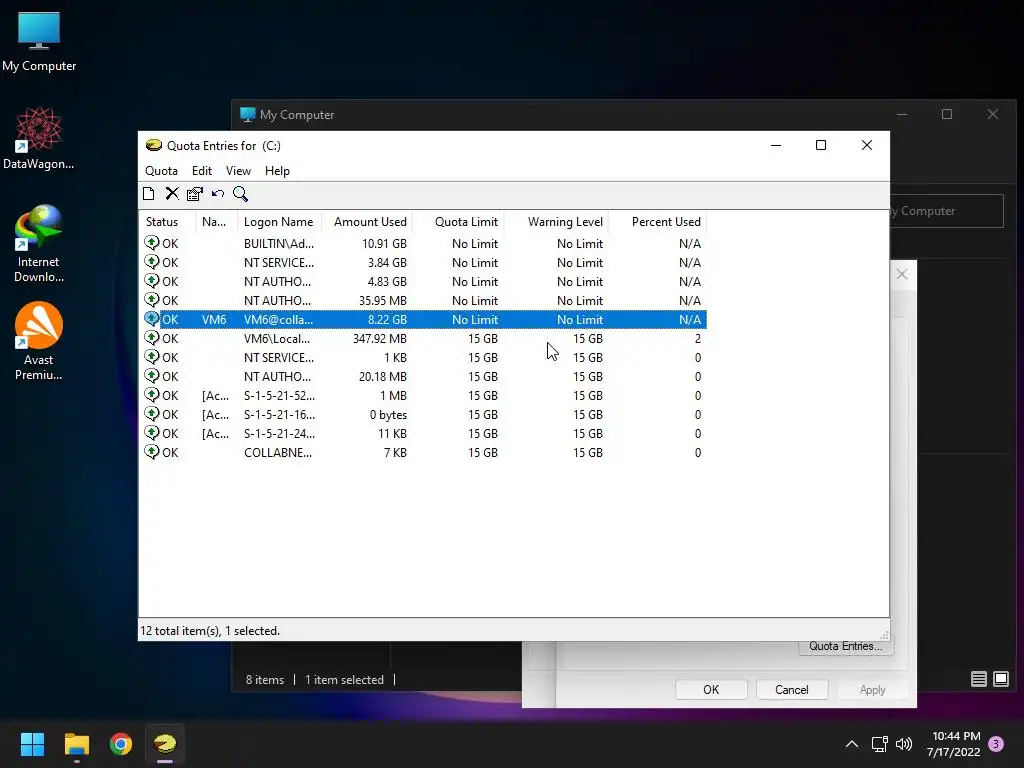The height and width of the screenshot is (768, 1024).
Task: Click the status icon of VM6\Local... row
Action: [152, 338]
